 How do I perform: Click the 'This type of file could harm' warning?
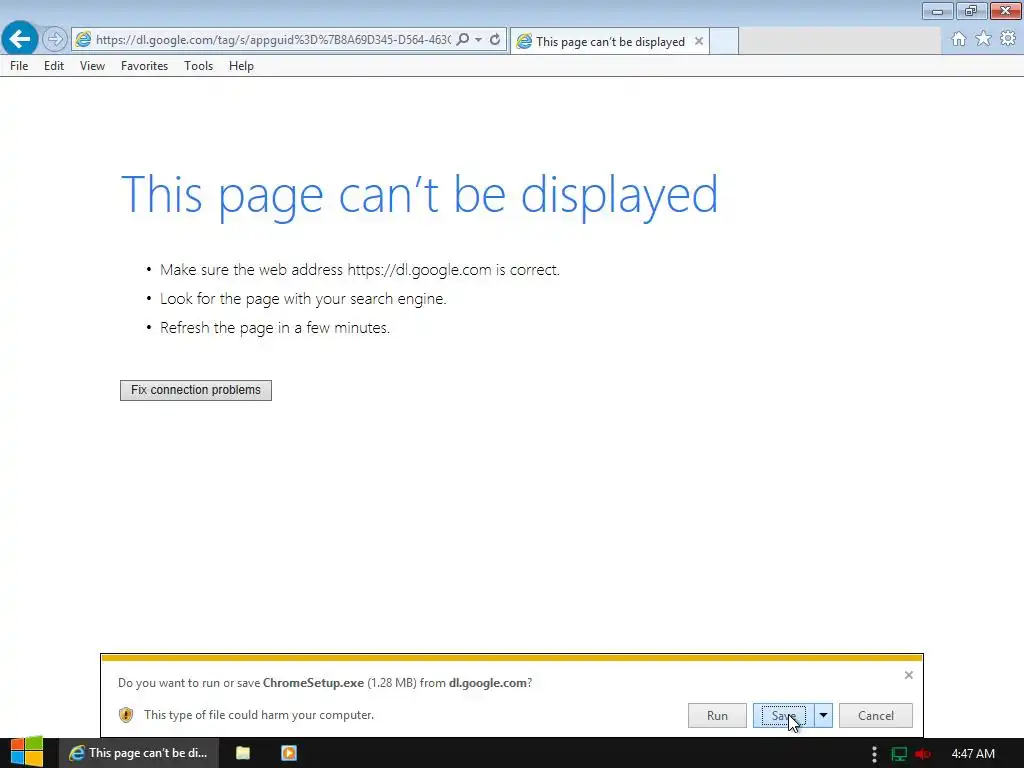point(259,715)
